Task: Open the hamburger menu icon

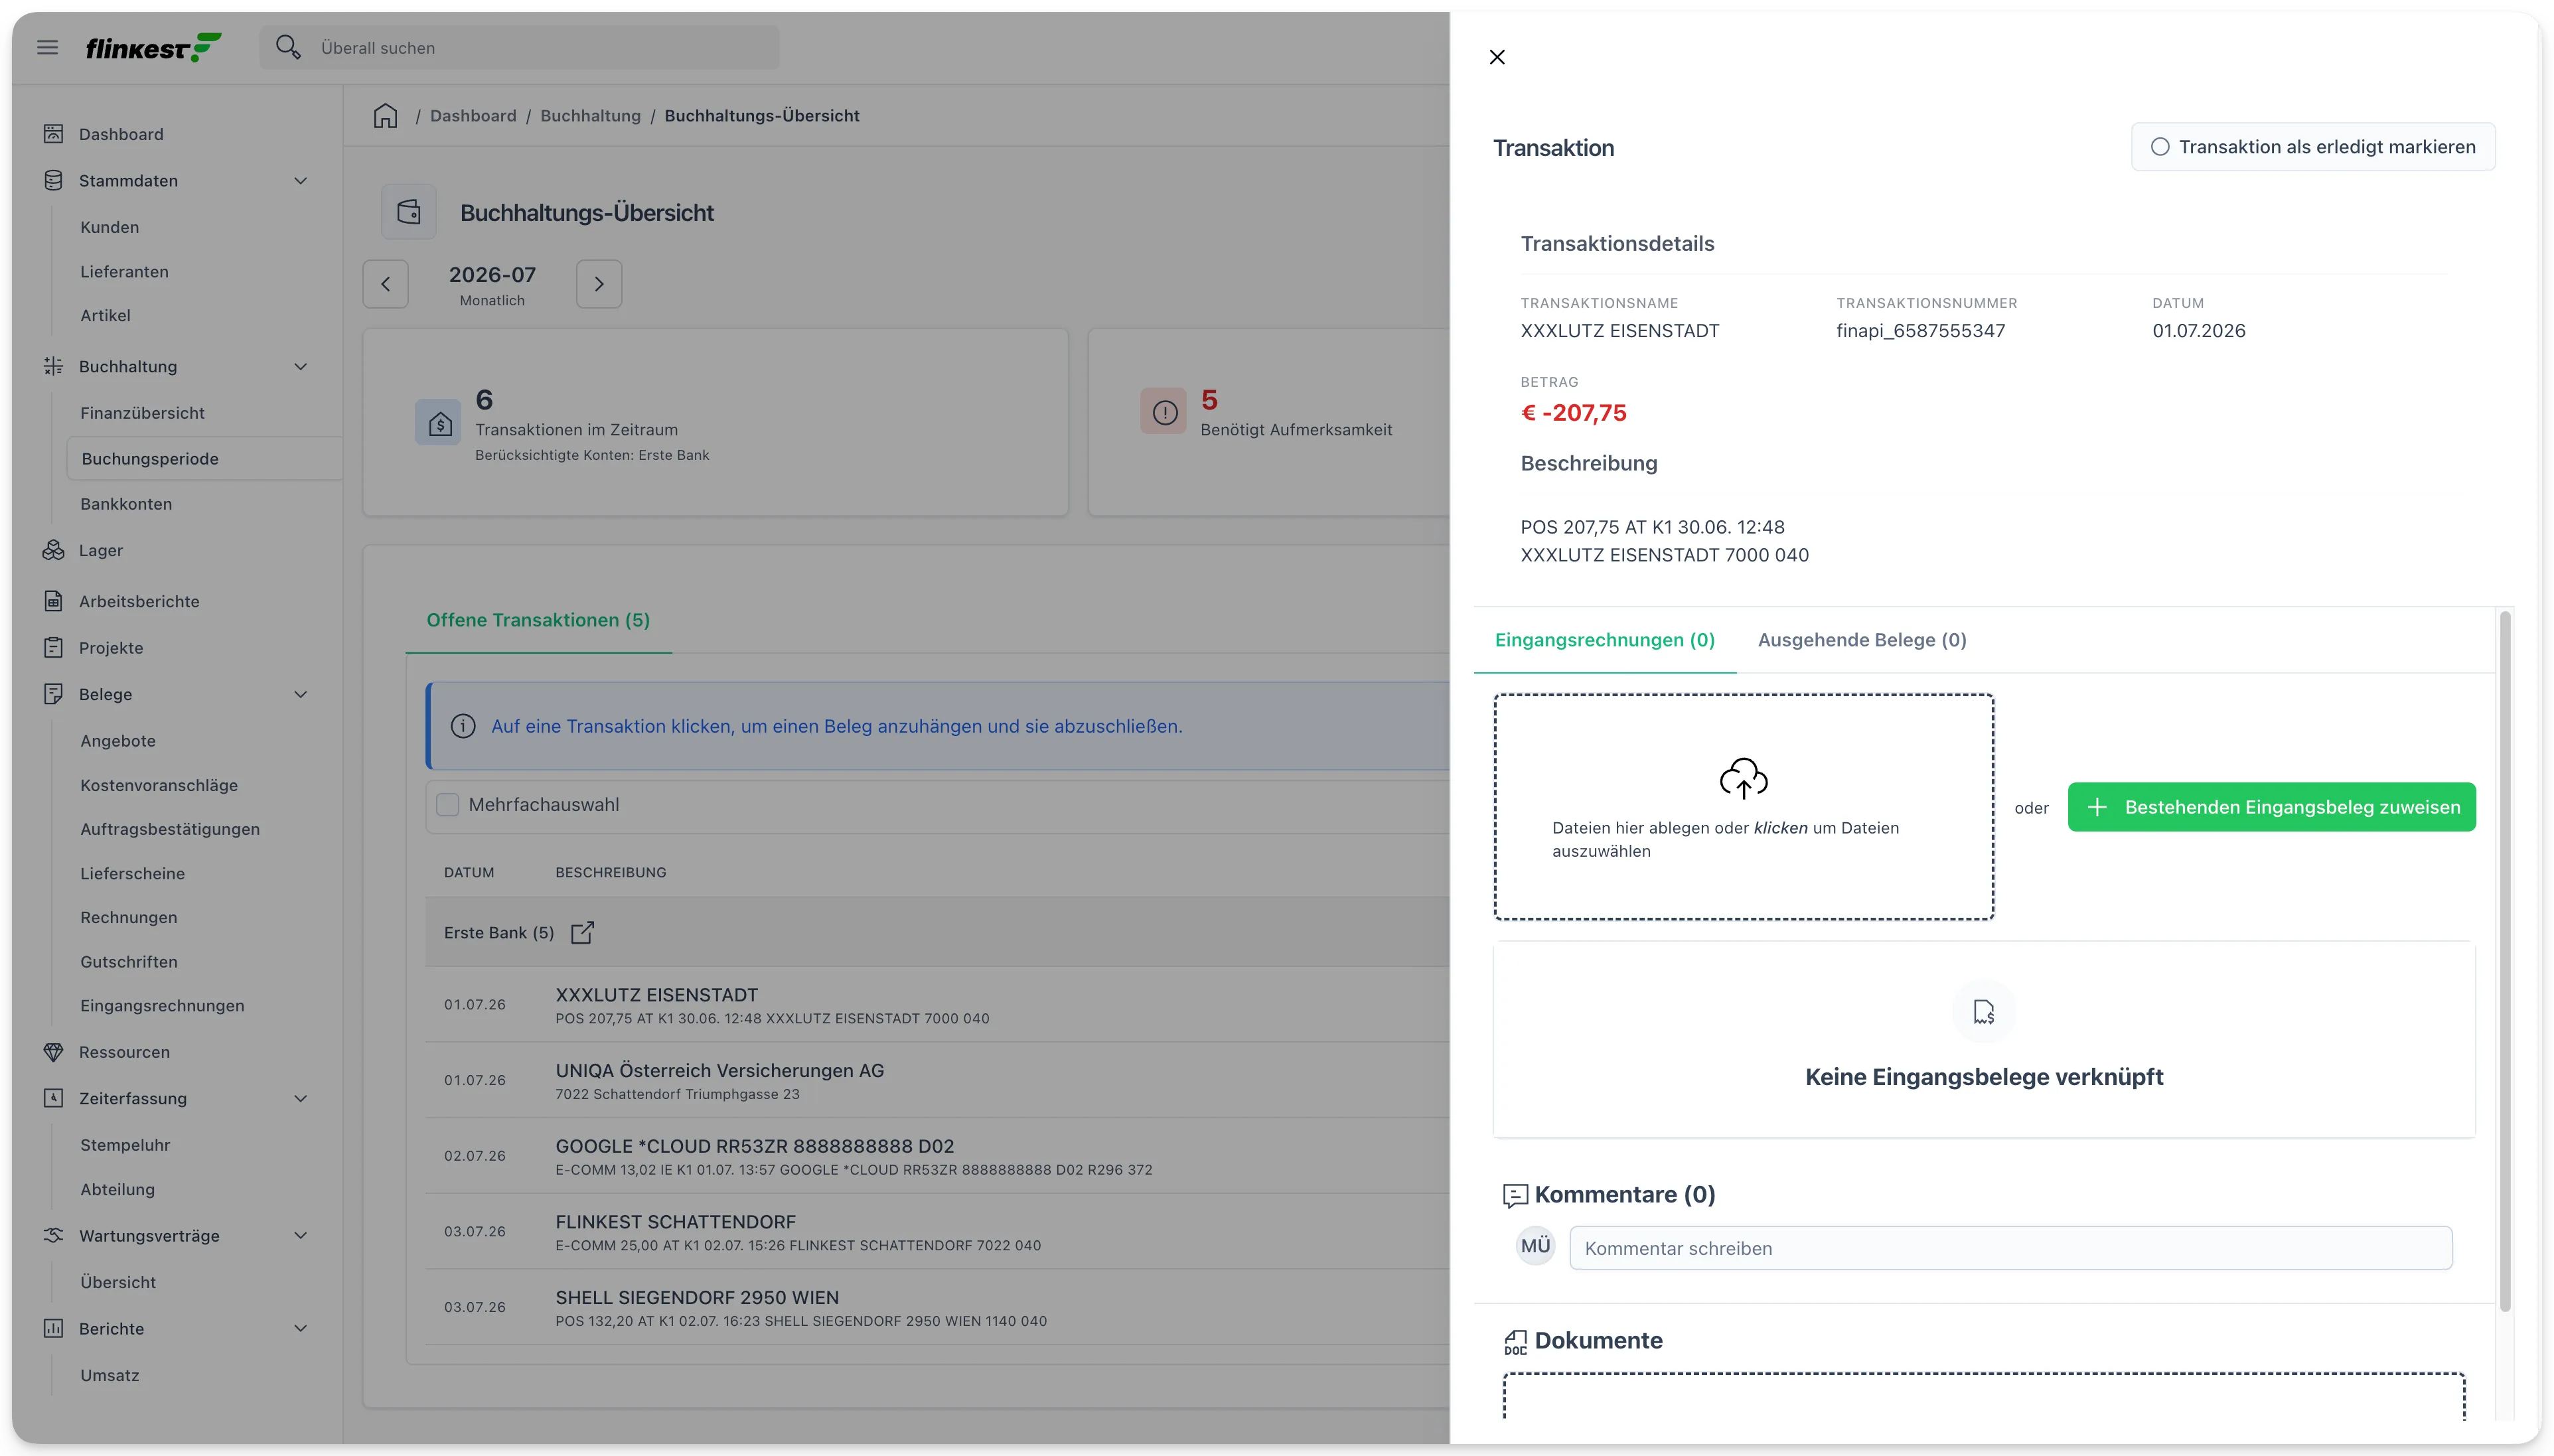Action: point(47,47)
